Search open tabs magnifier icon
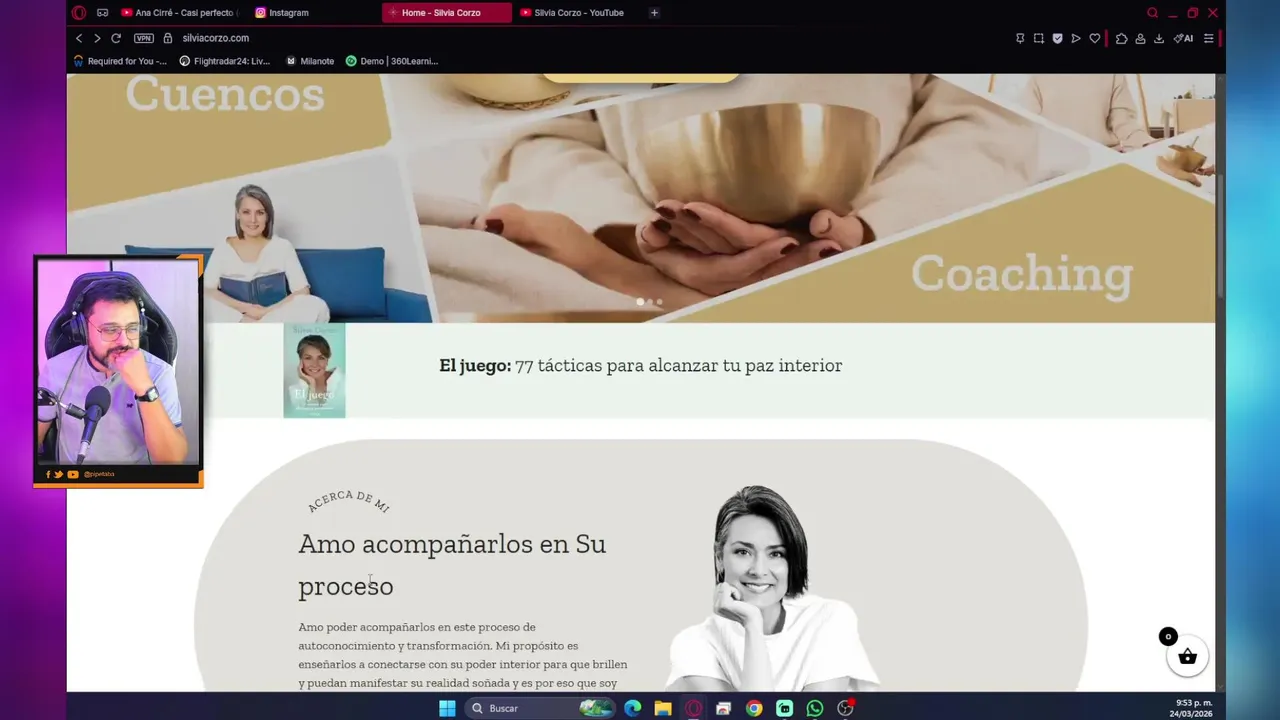The image size is (1280, 720). click(x=1152, y=13)
